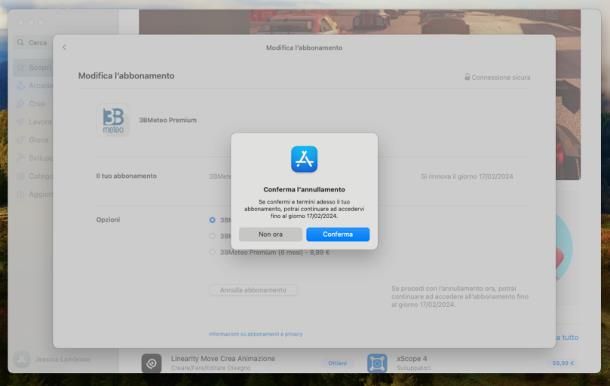The width and height of the screenshot is (610, 386).
Task: Open Linearity Move Crea Animazione title
Action: pyautogui.click(x=223, y=358)
